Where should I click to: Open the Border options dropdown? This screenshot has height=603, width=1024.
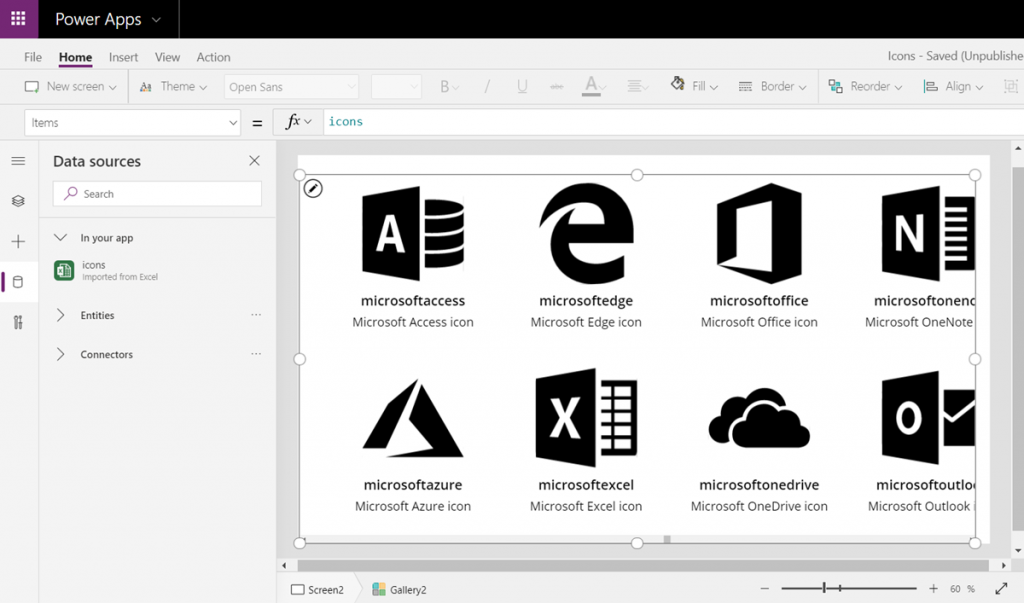[773, 86]
